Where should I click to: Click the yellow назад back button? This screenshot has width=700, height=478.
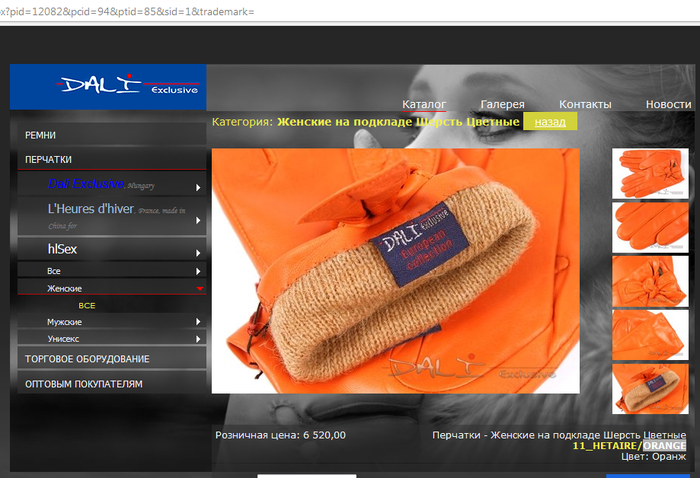[x=549, y=122]
